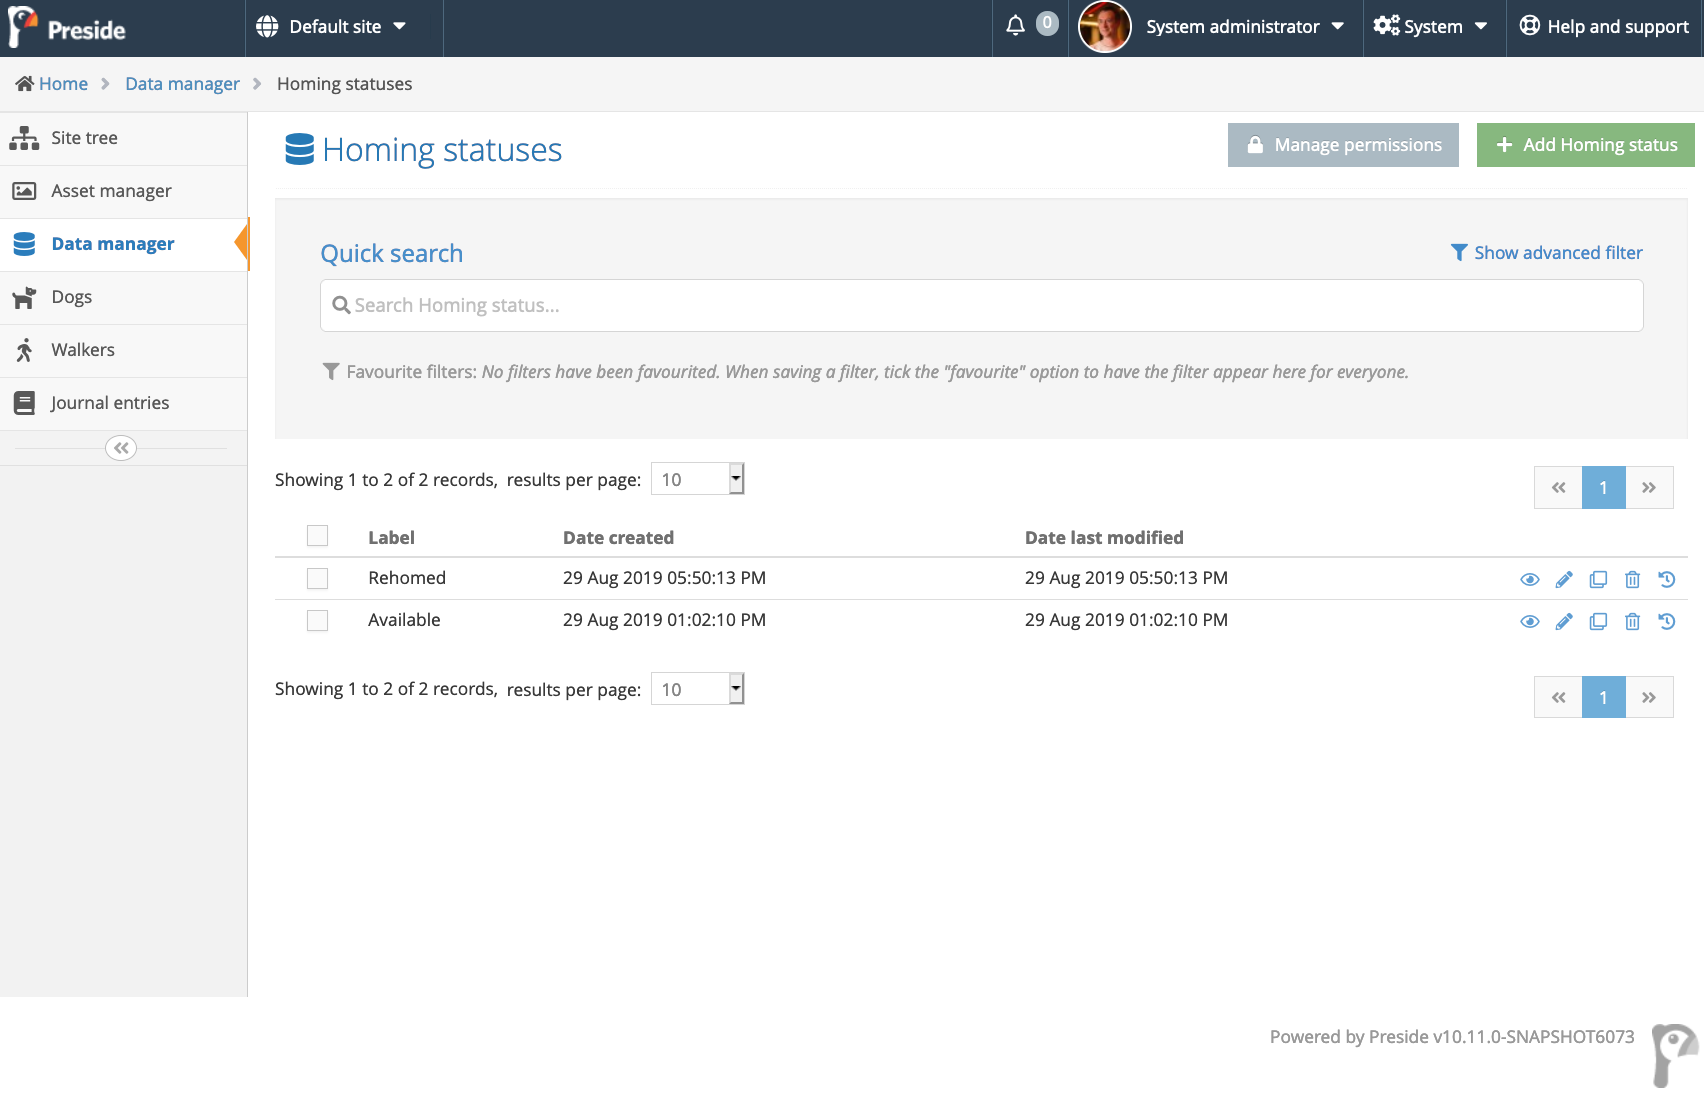The image size is (1704, 1093).
Task: Open the notifications bell icon
Action: click(x=1015, y=26)
